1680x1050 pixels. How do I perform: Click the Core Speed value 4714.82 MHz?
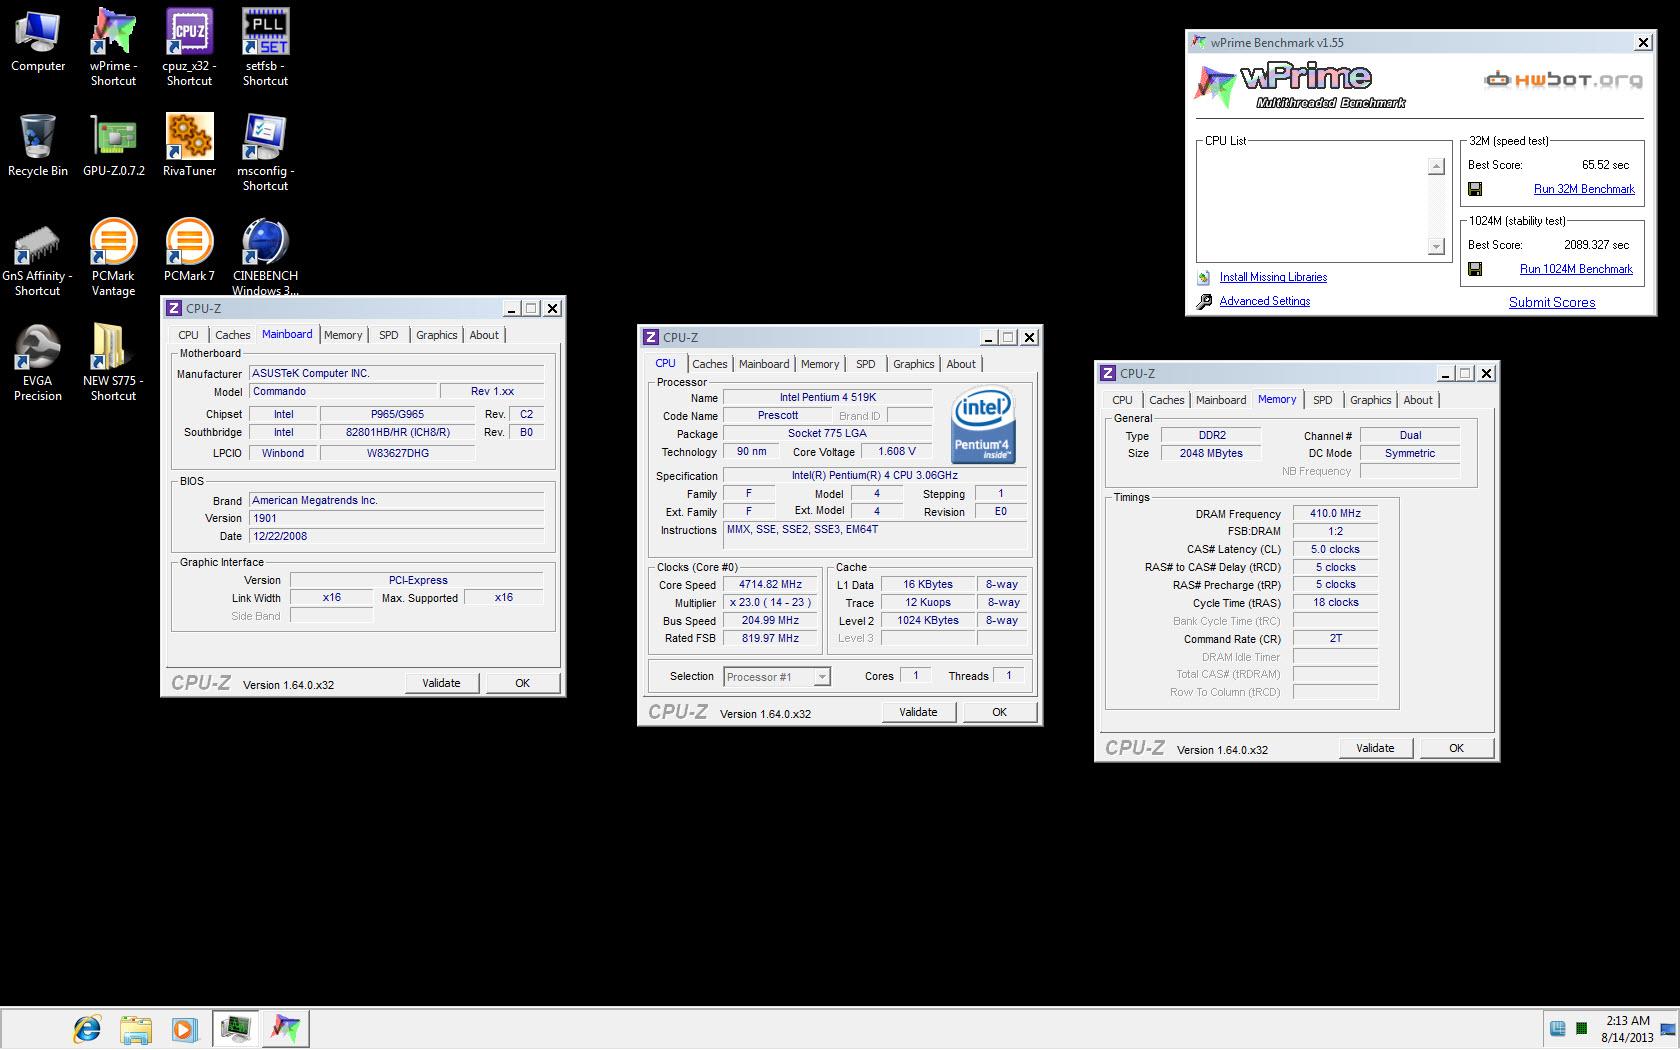coord(770,585)
